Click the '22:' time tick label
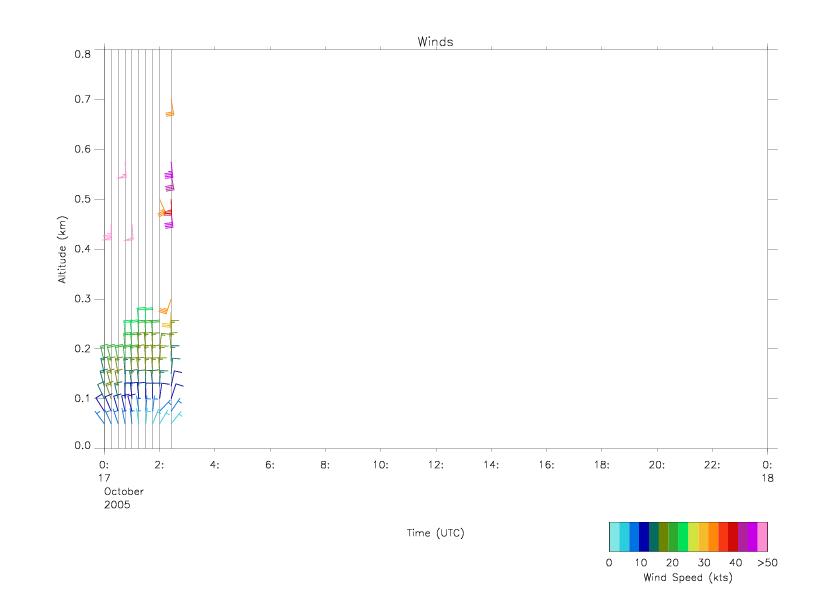 pos(712,465)
